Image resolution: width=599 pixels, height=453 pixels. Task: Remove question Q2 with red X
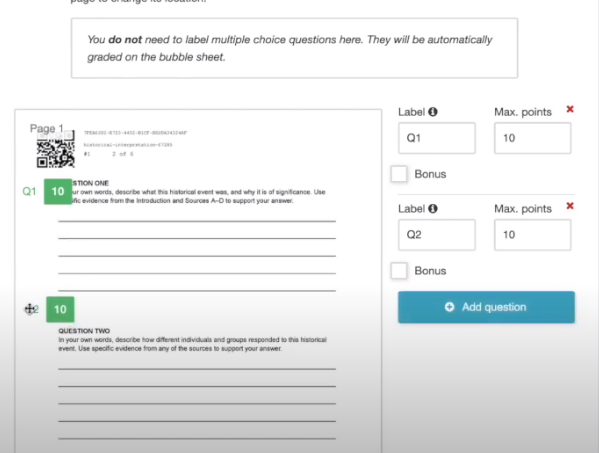[570, 206]
